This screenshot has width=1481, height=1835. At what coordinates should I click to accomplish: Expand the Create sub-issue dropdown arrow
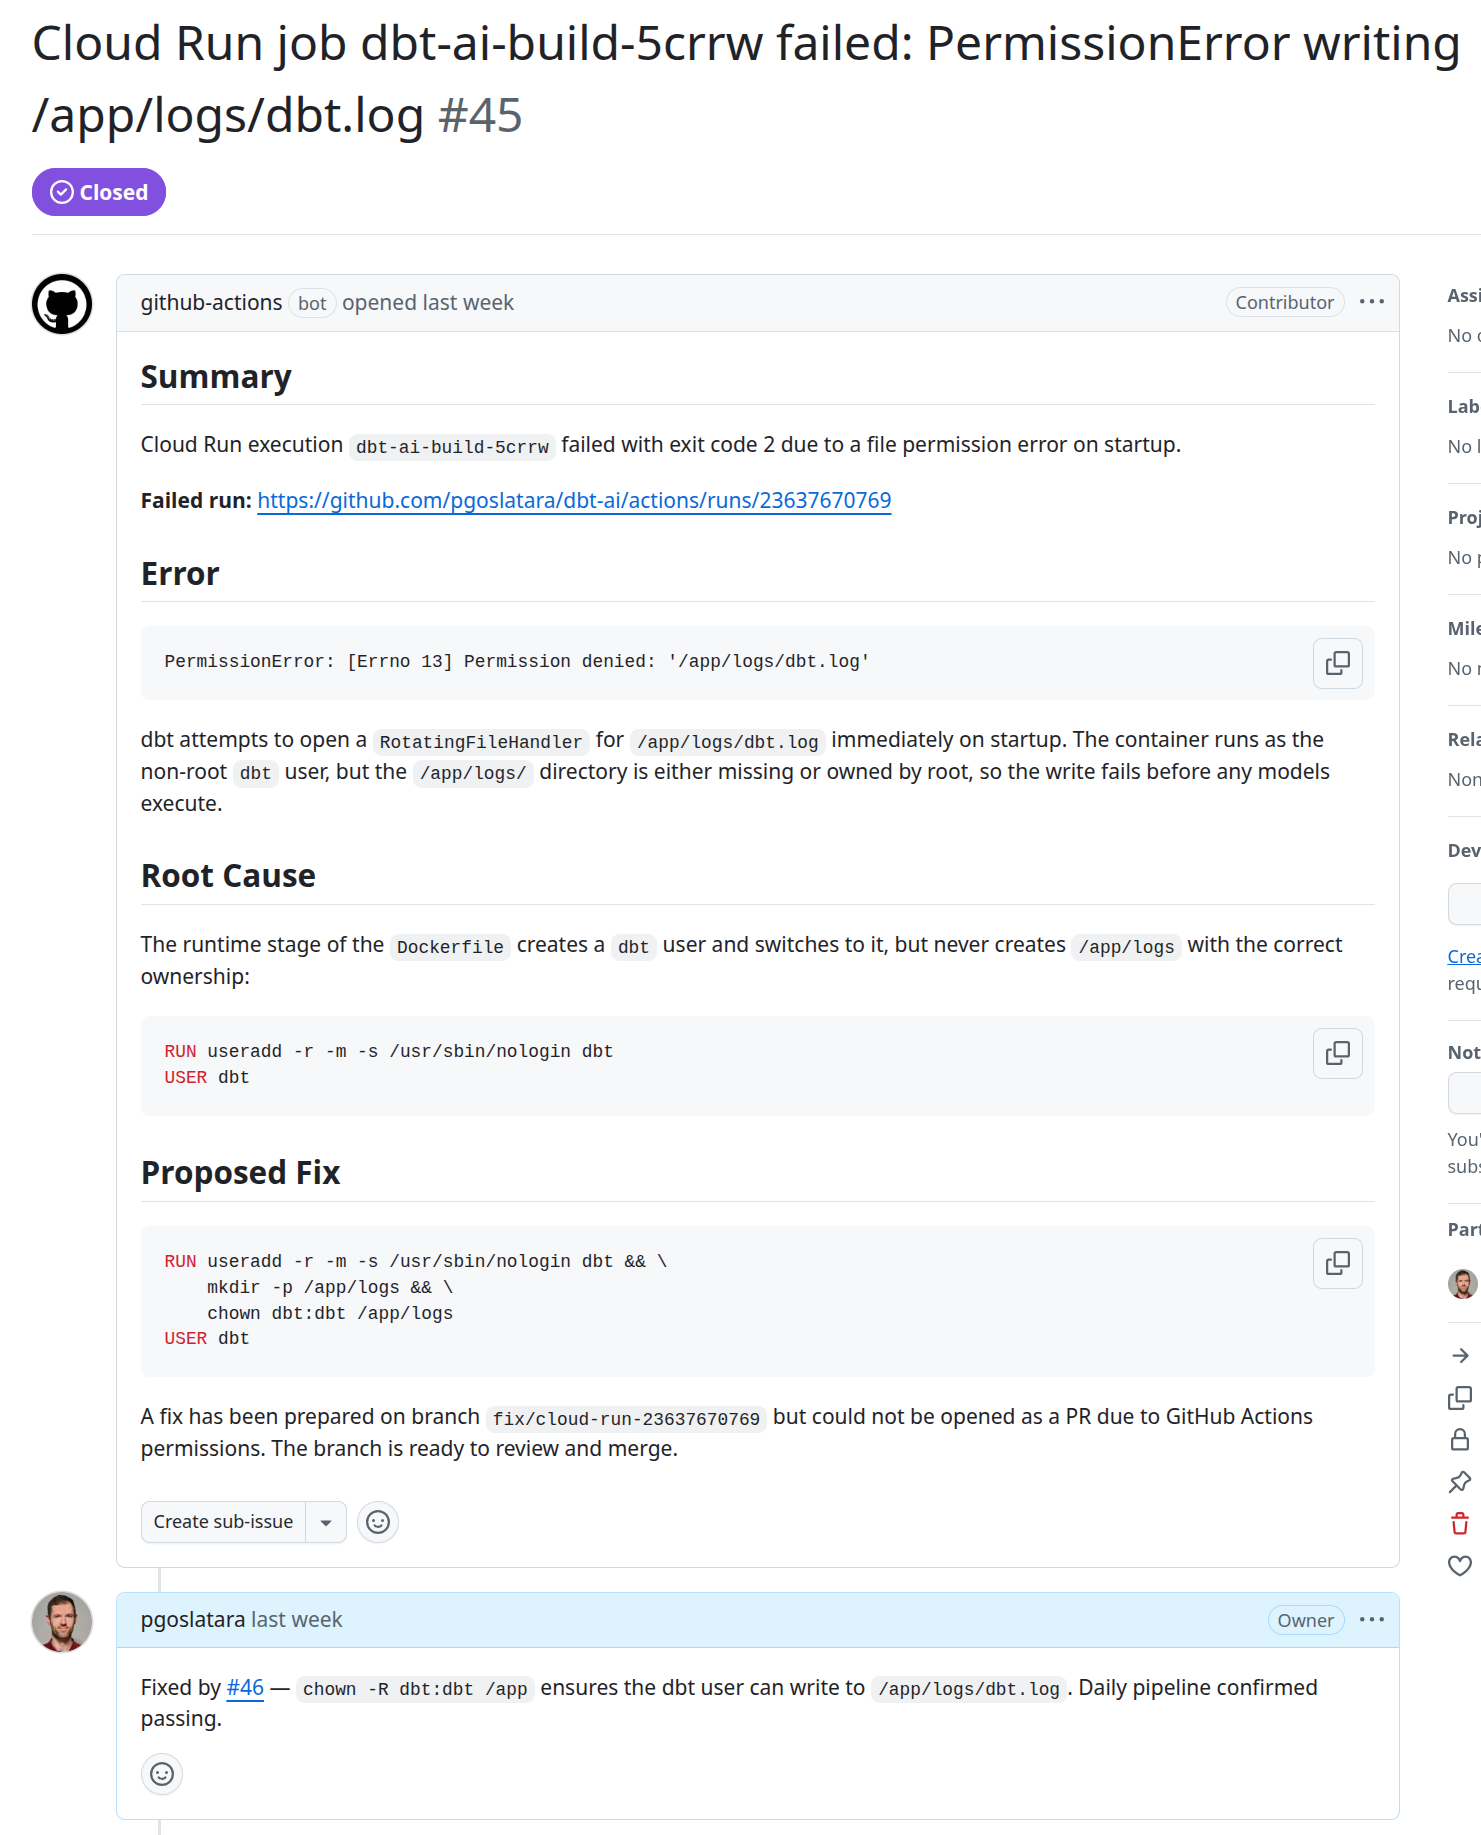click(x=326, y=1522)
